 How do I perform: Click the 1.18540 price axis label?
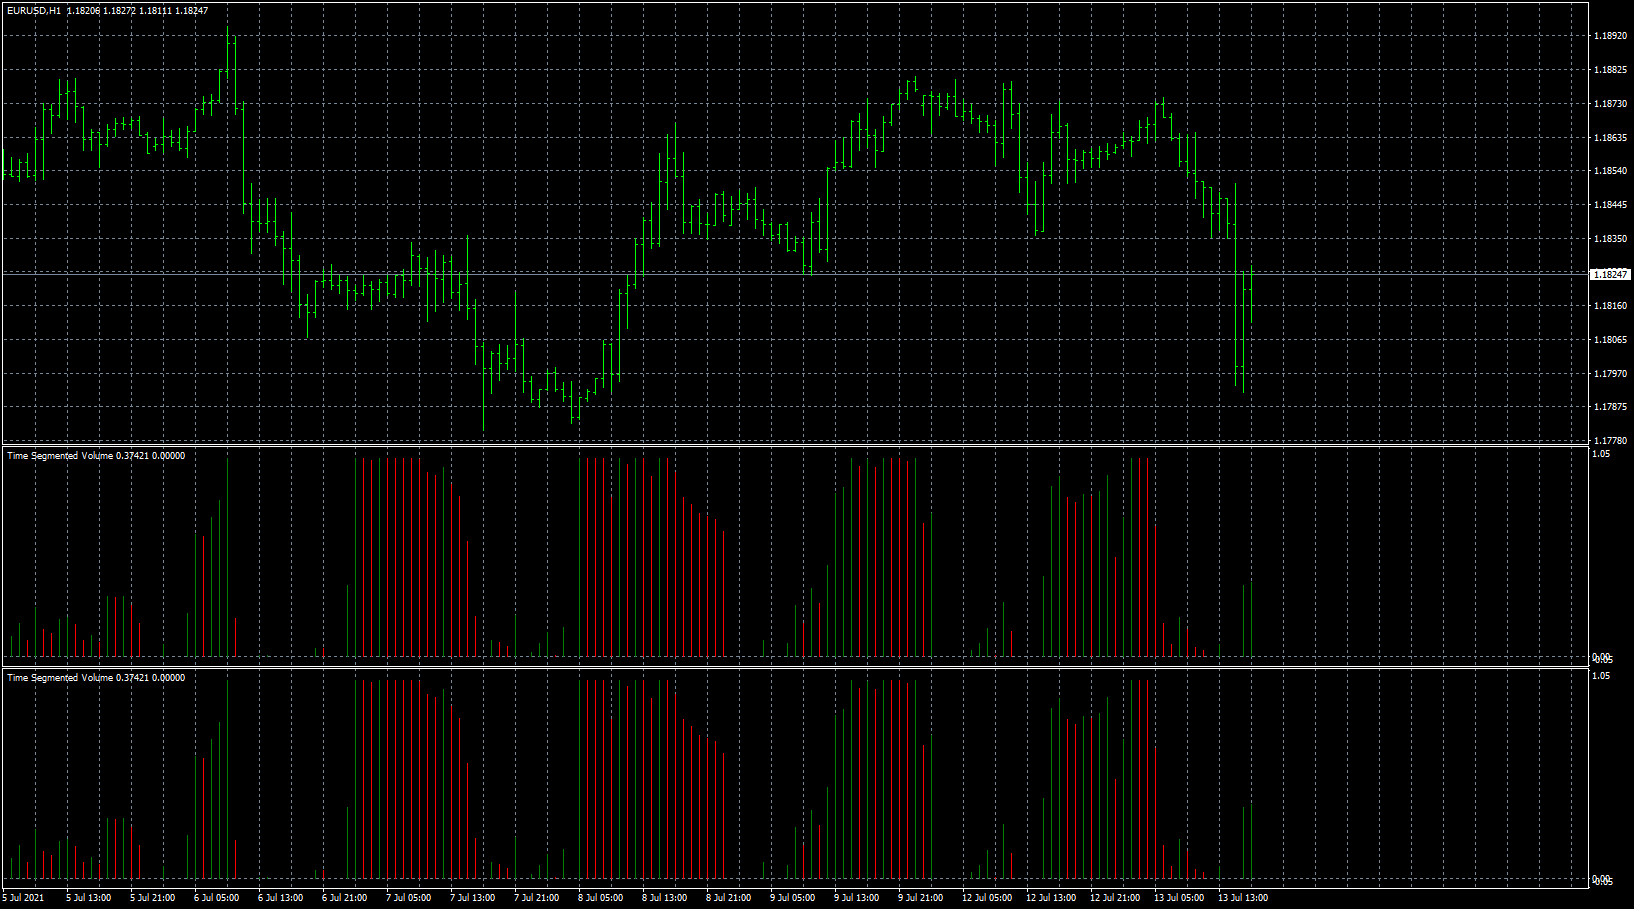(1609, 171)
